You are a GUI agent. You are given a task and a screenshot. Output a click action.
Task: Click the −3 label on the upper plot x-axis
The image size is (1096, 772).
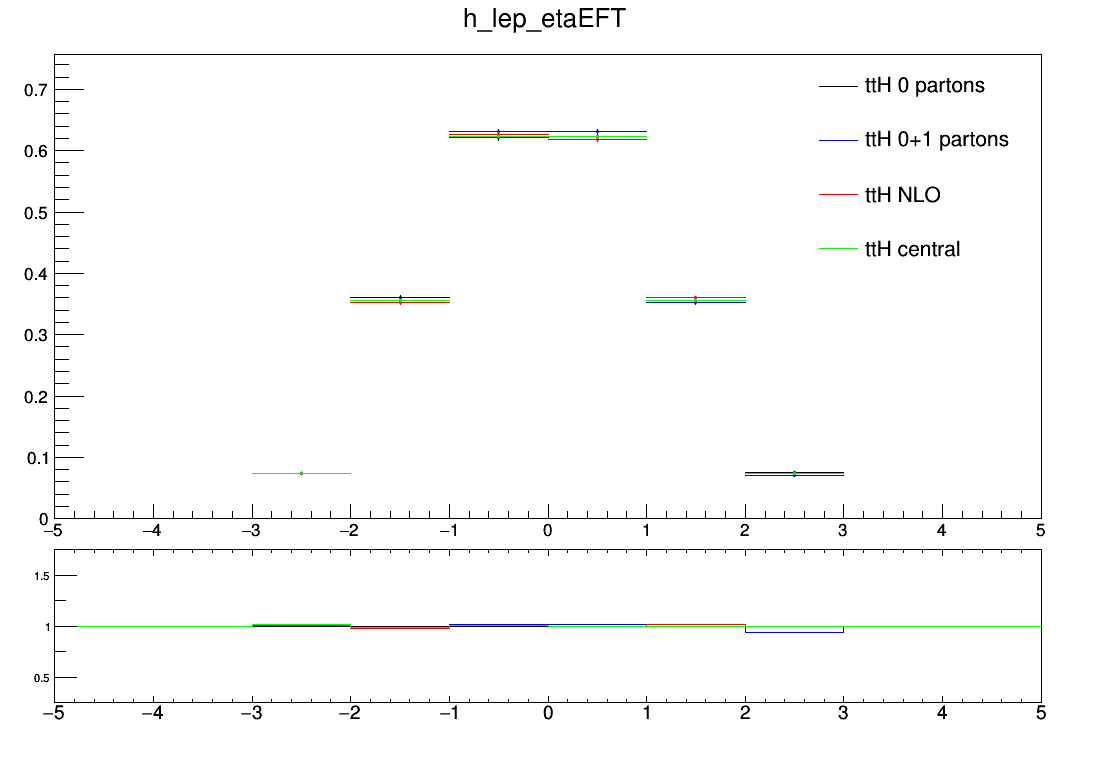coord(250,531)
